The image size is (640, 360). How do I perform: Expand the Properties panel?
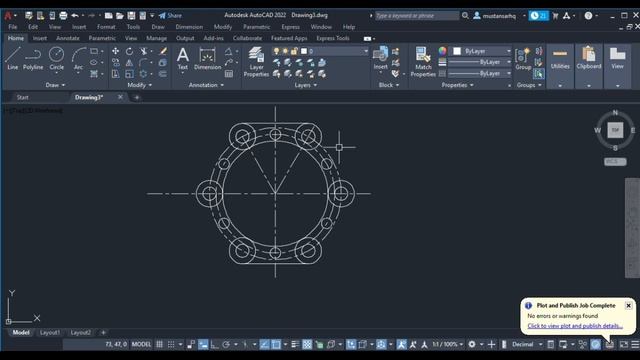point(457,85)
